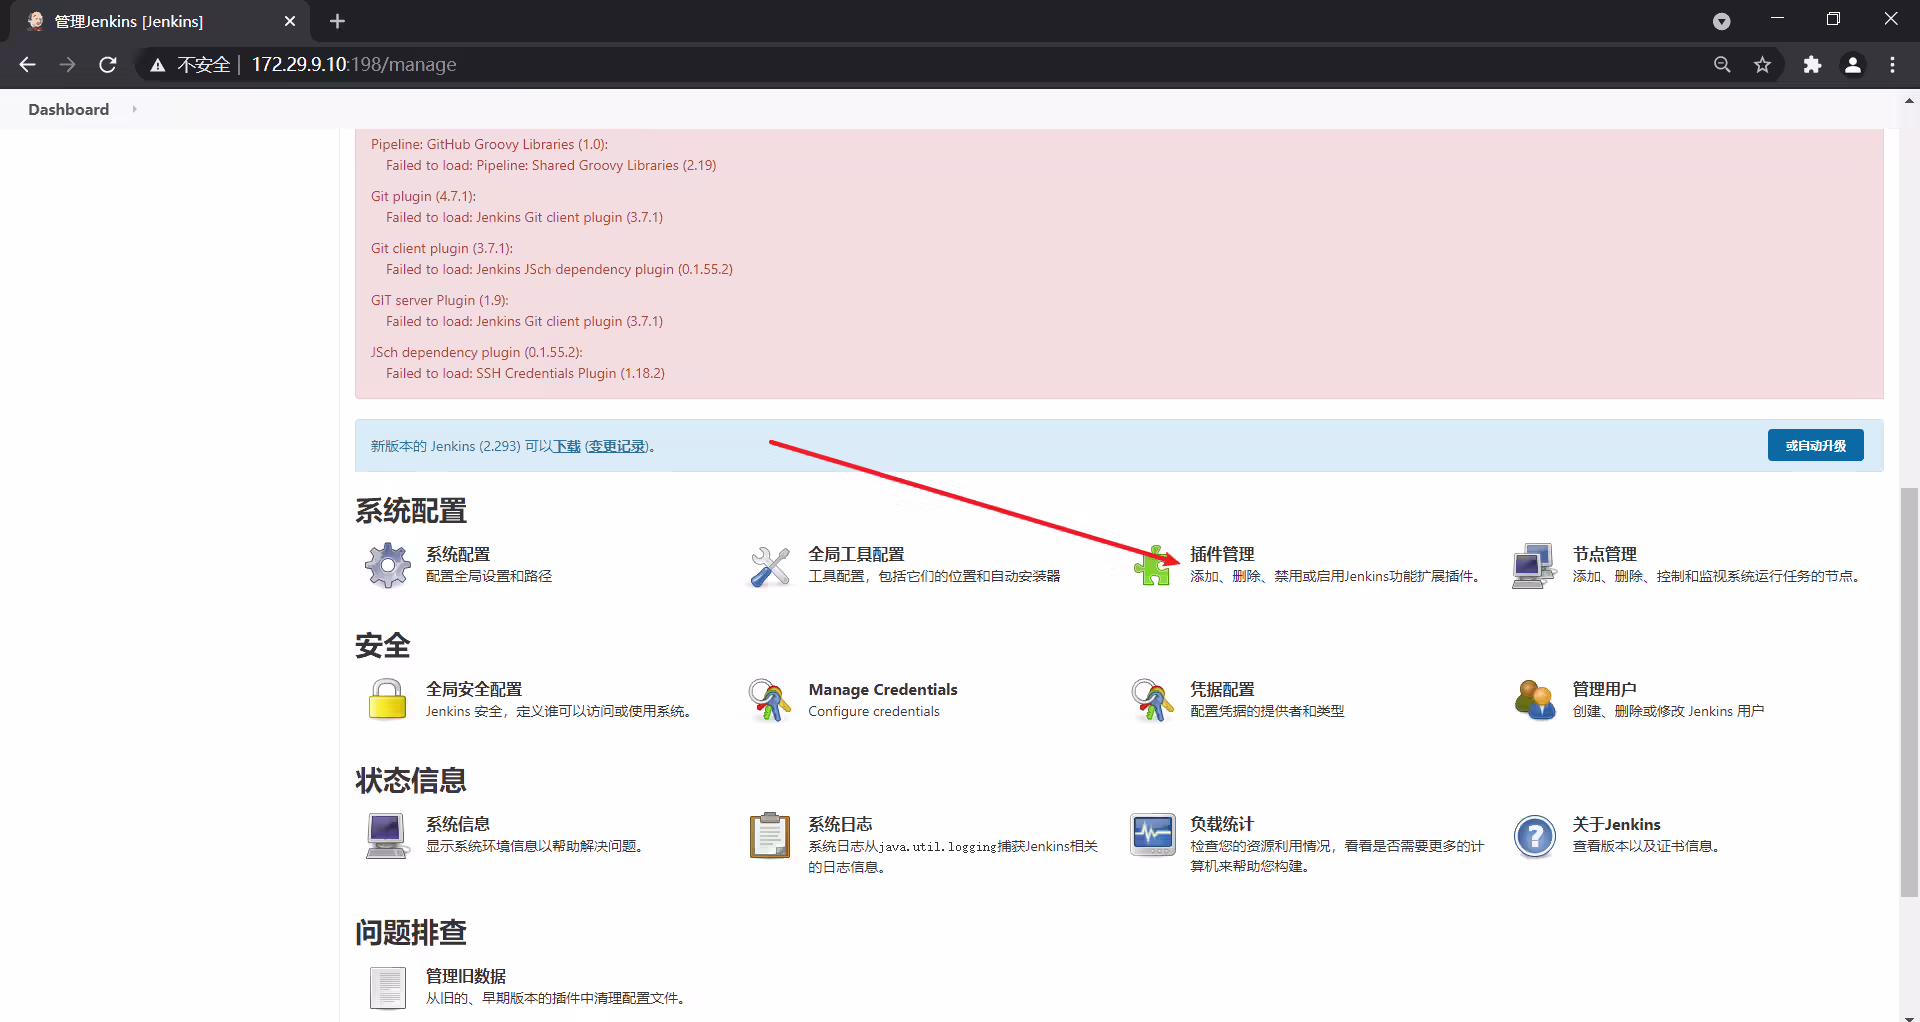Bookmark this page with star icon
Image resolution: width=1920 pixels, height=1022 pixels.
1762,65
